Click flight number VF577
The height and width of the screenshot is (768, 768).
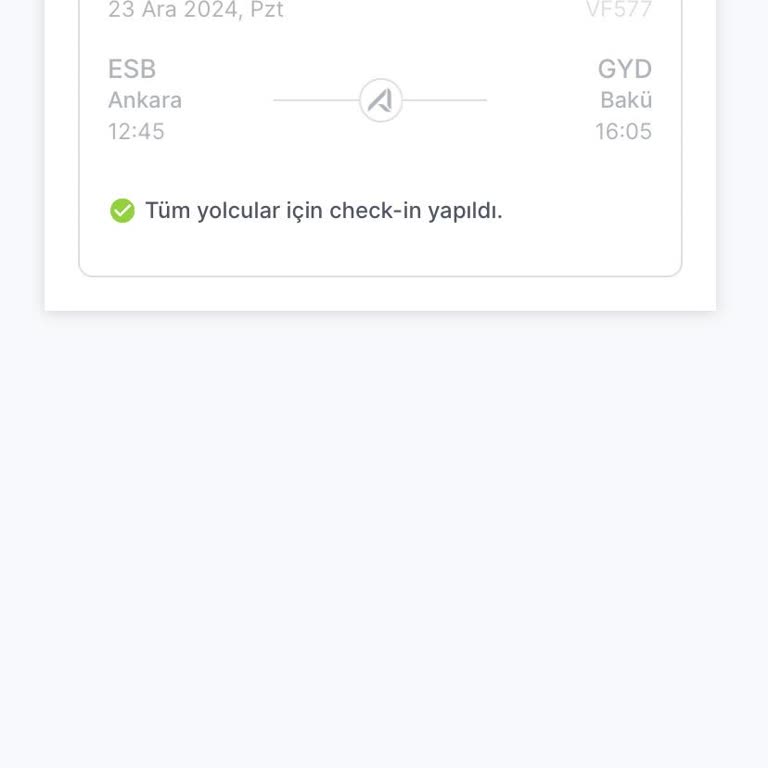(x=618, y=10)
